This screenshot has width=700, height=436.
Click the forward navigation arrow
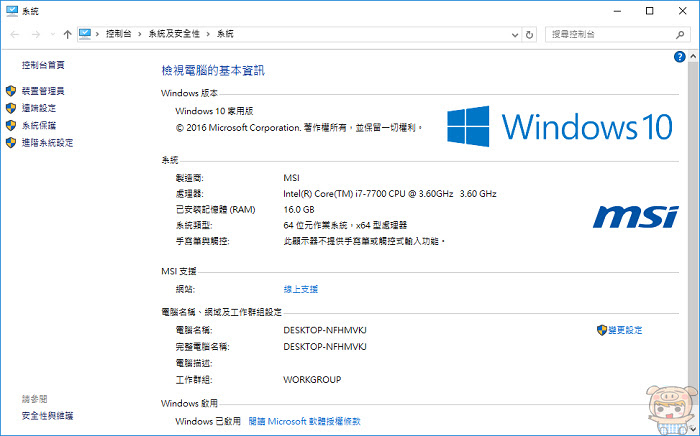36,34
